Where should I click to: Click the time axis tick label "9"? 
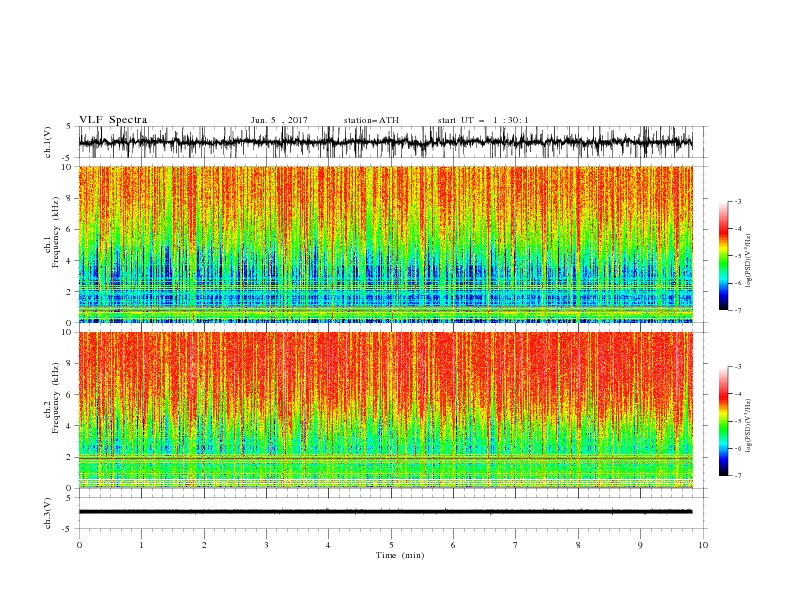640,545
